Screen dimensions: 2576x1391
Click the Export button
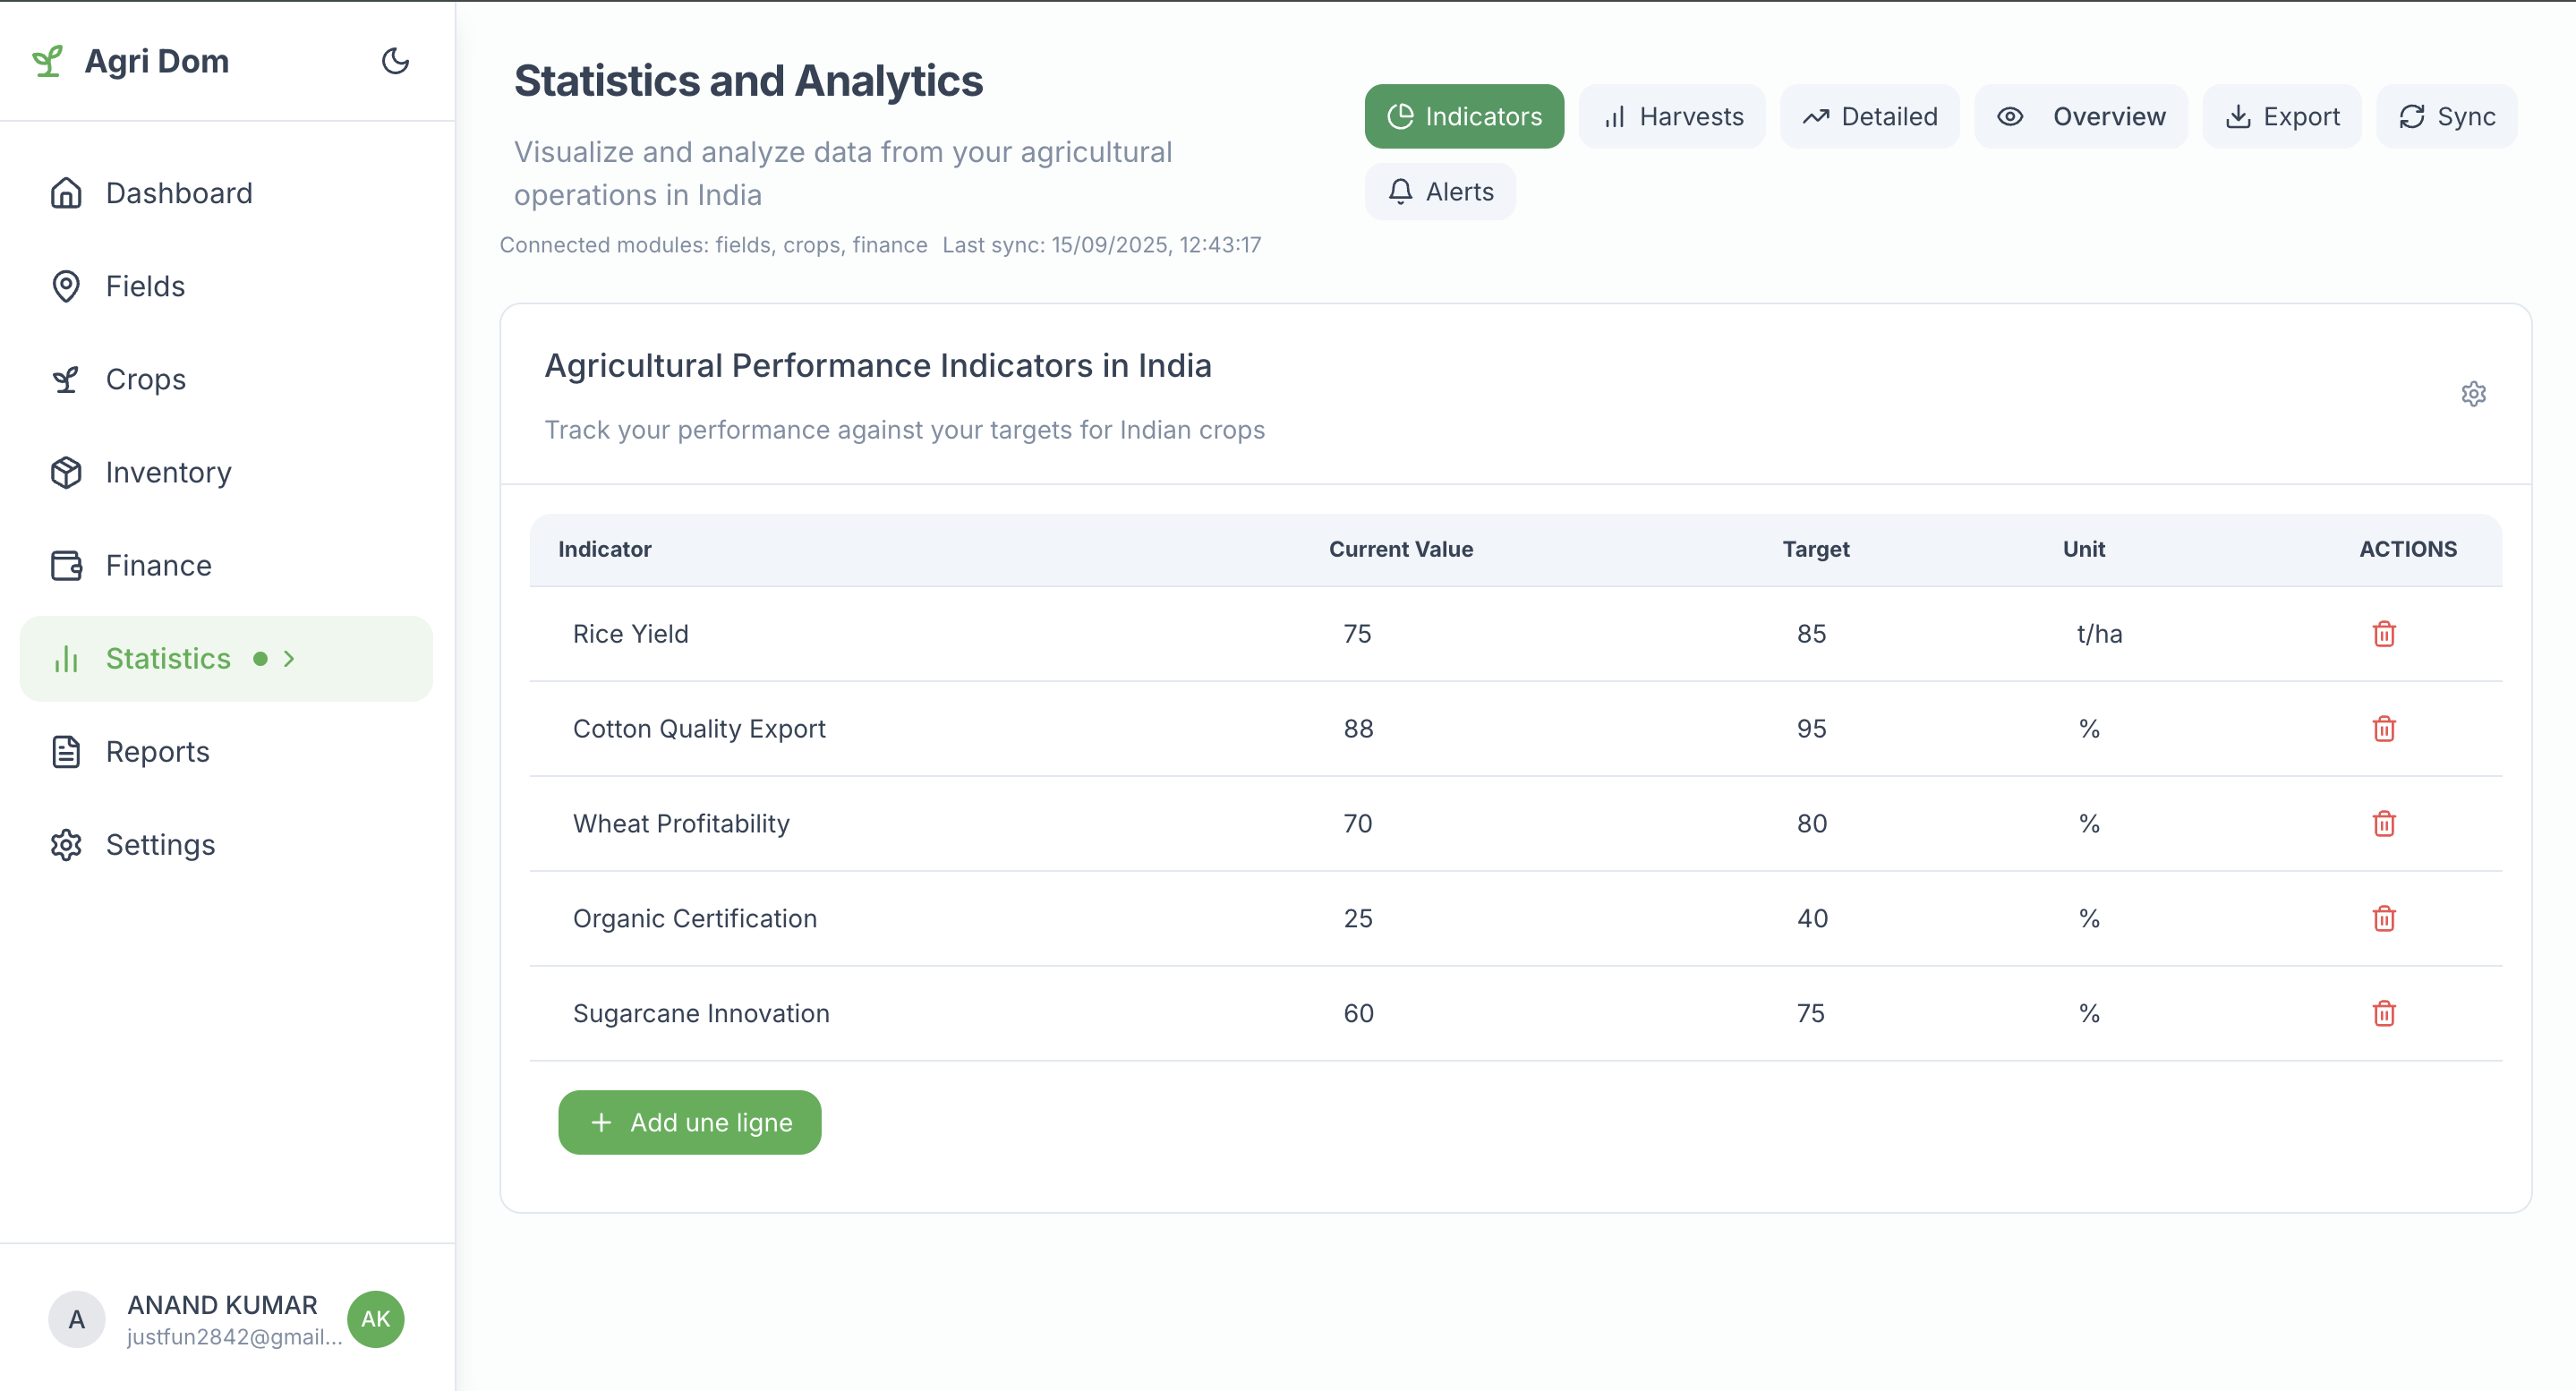[x=2282, y=117]
